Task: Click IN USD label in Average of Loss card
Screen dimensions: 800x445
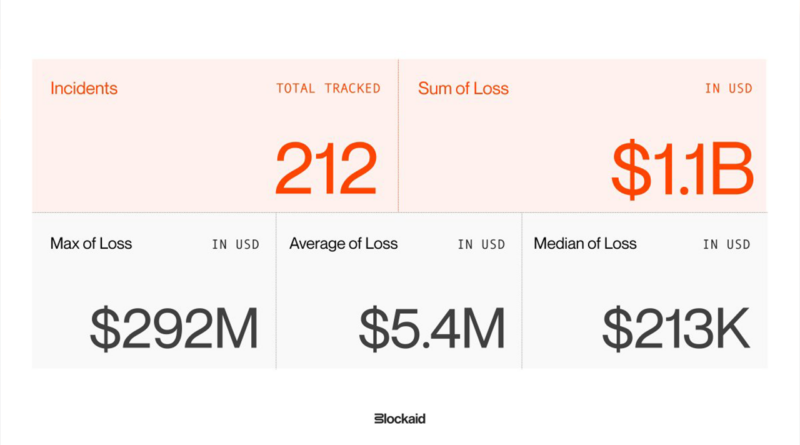Action: [x=482, y=244]
